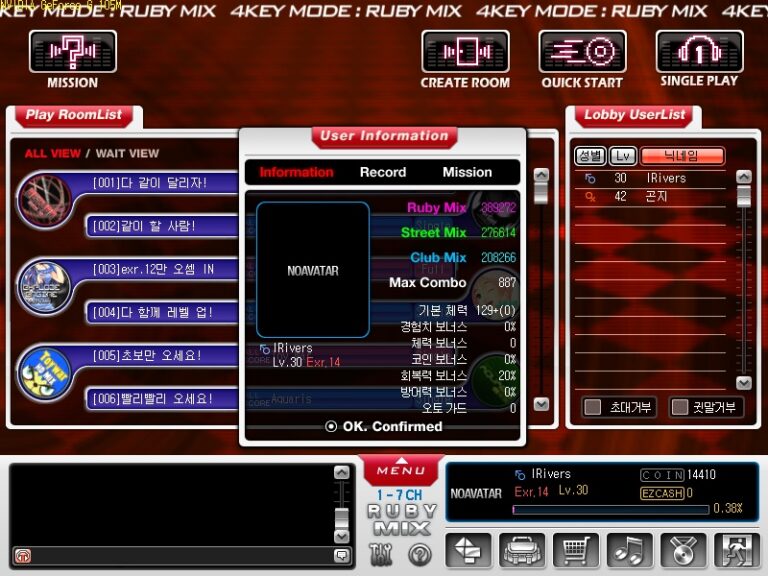Open the shopping cart store icon
Viewport: 768px width, 576px height.
(576, 551)
